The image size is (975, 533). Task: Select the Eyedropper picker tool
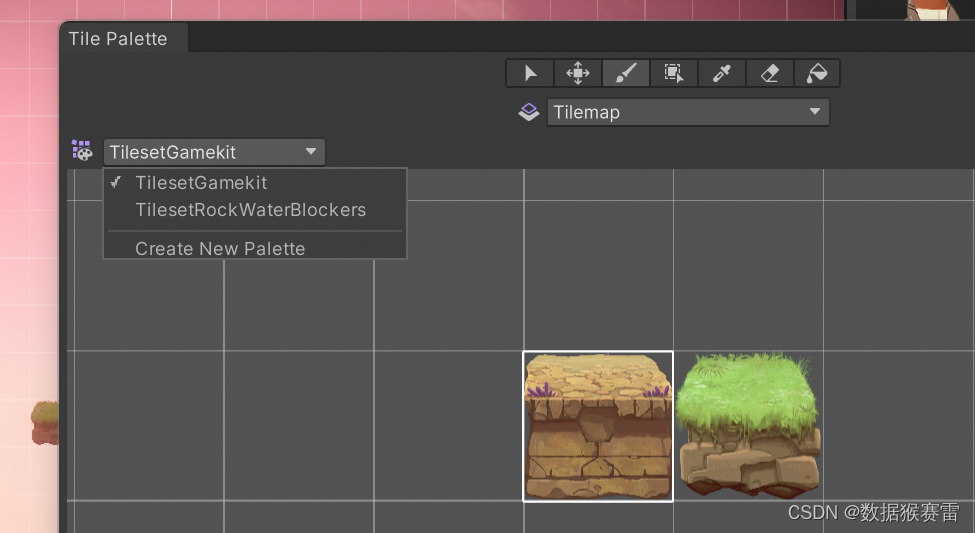point(721,73)
